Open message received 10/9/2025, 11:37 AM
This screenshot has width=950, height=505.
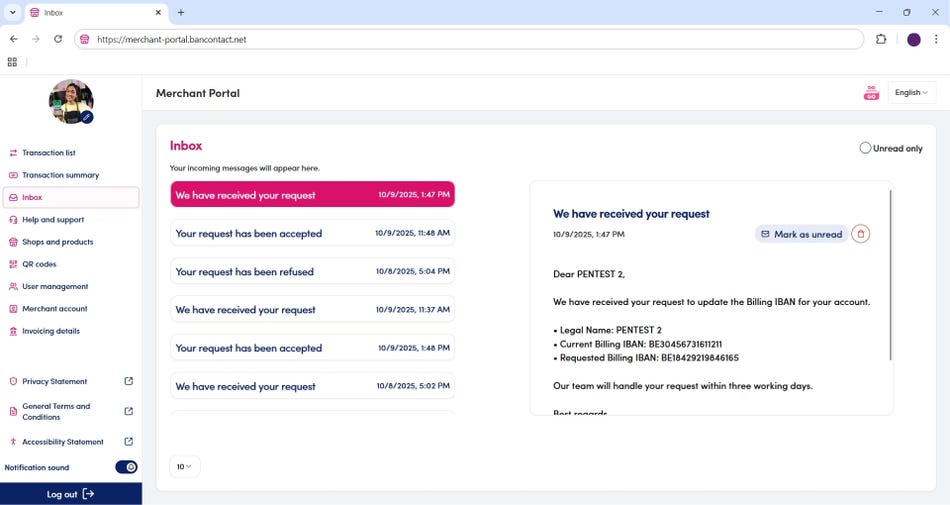[x=313, y=309]
